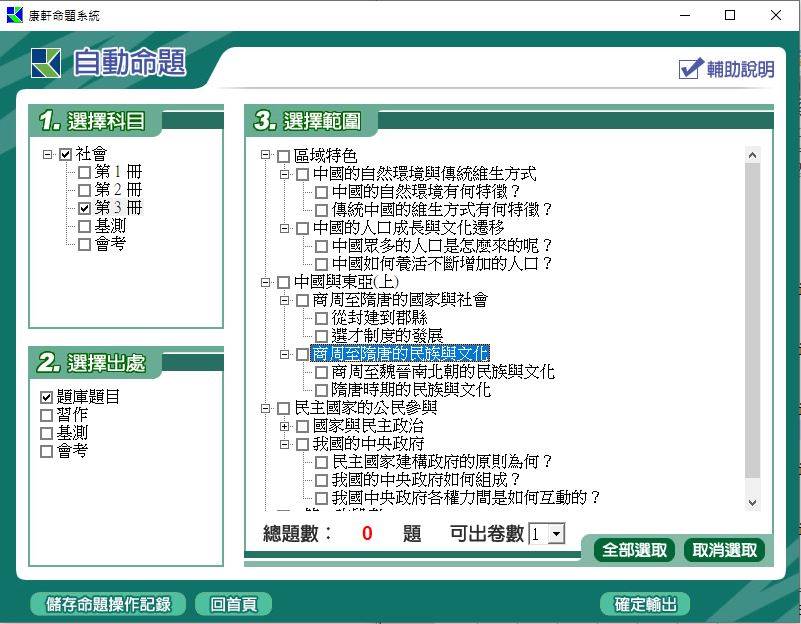Check 民主國家的公民參與 checkbox

click(x=284, y=409)
